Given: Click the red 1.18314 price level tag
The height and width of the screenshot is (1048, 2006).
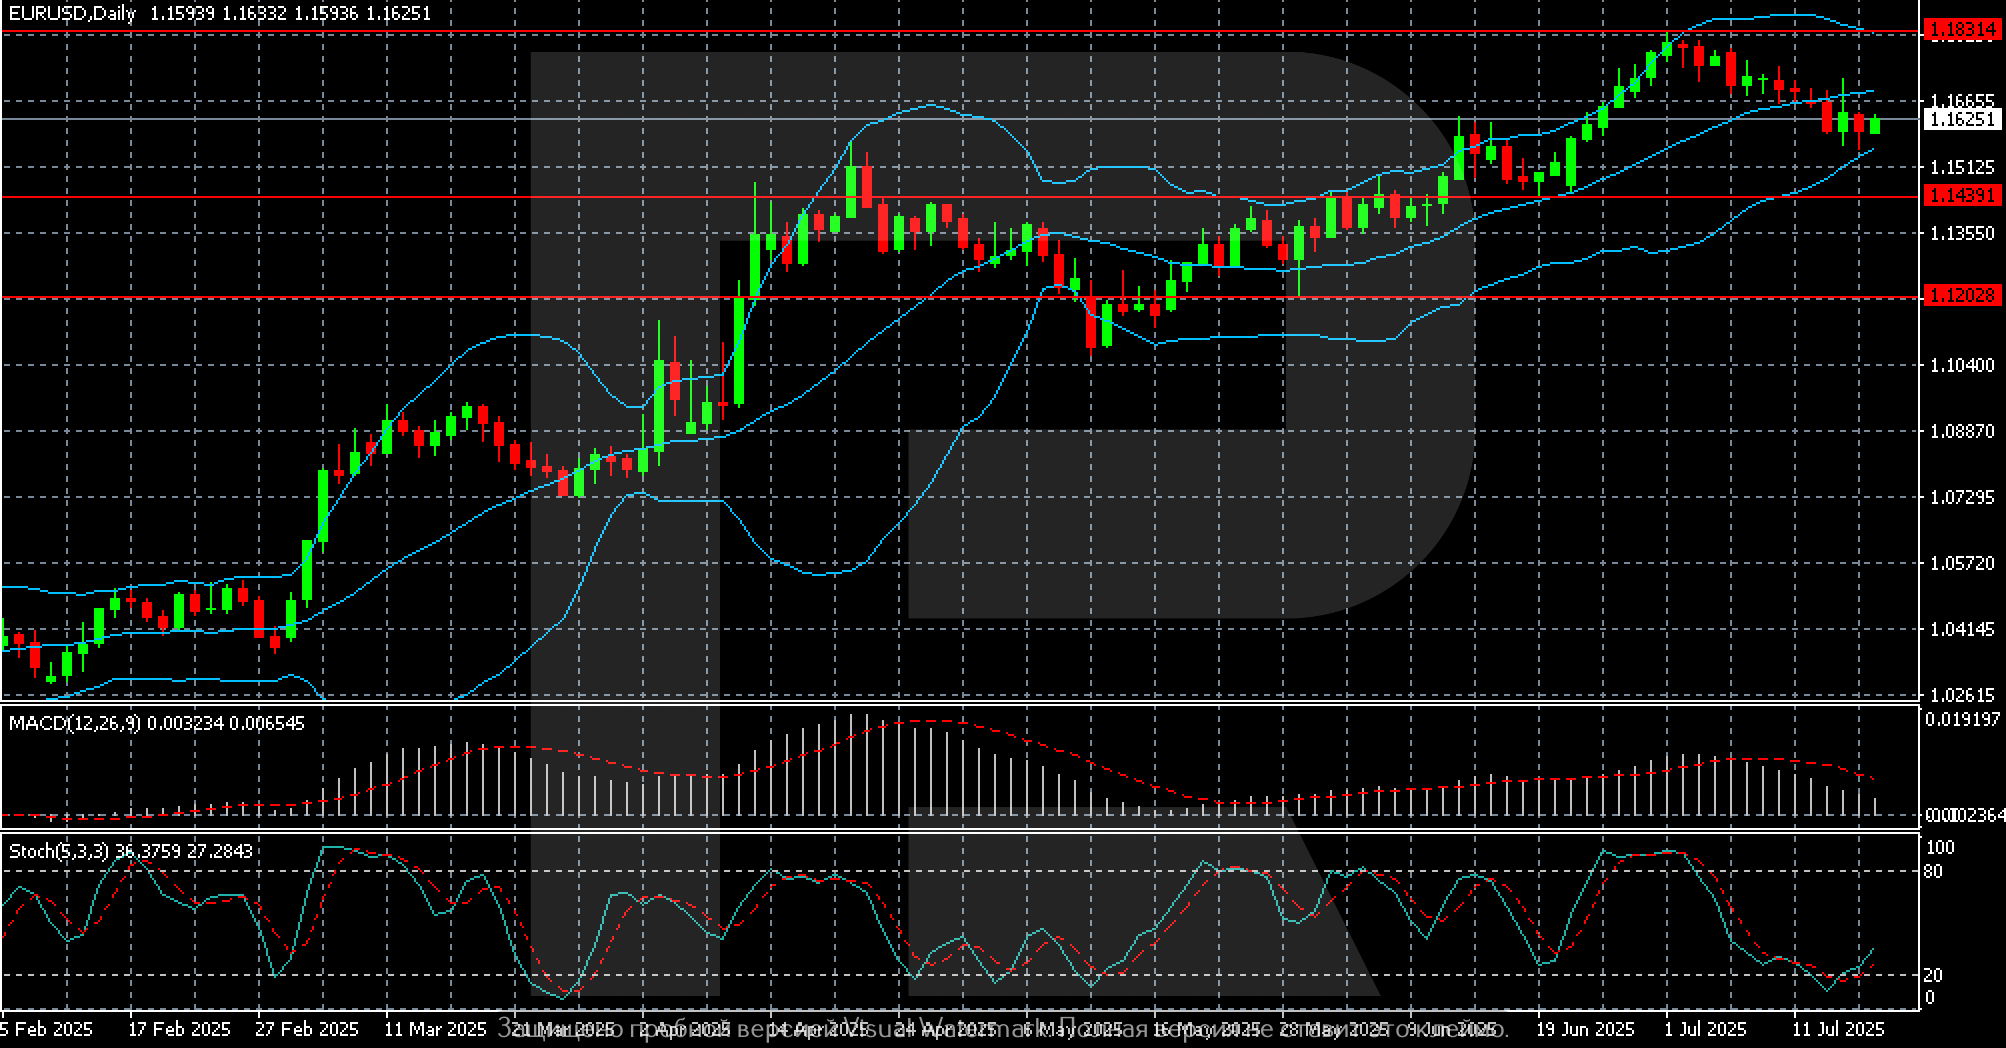Looking at the screenshot, I should click(x=1961, y=31).
